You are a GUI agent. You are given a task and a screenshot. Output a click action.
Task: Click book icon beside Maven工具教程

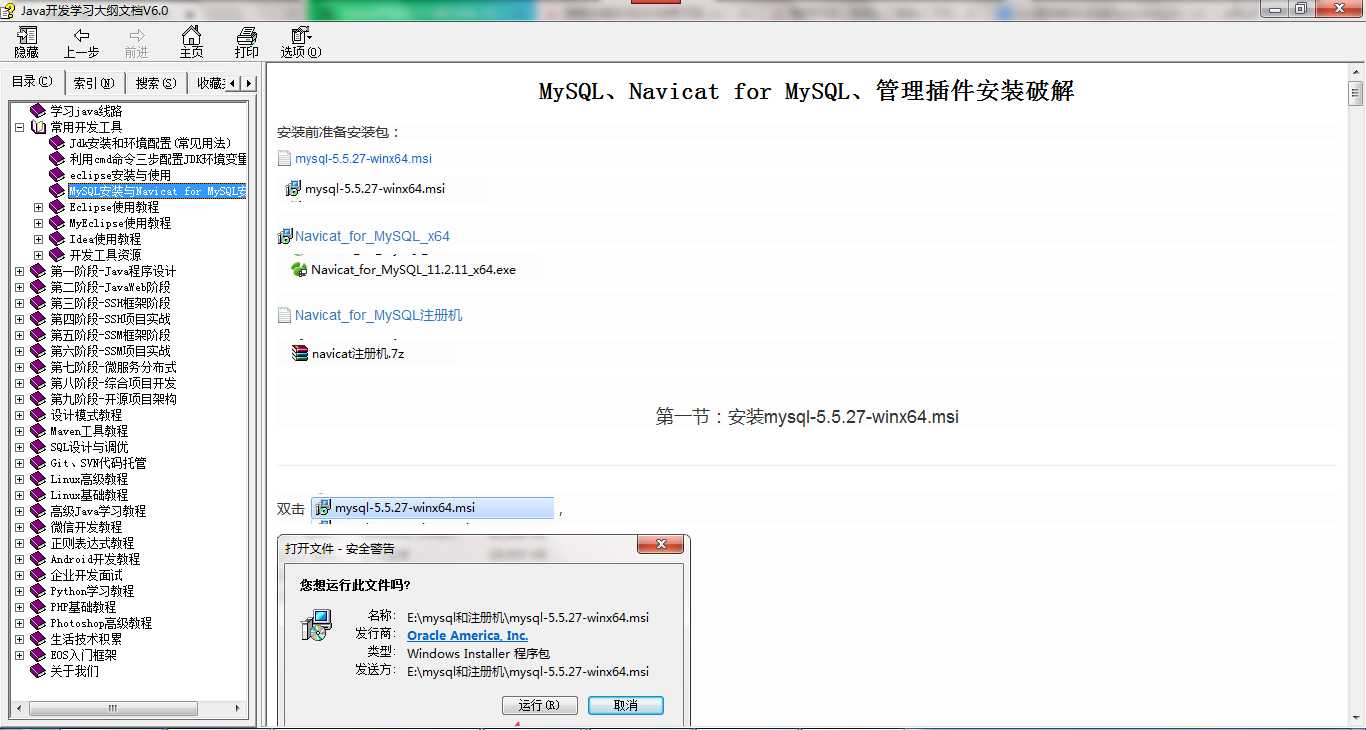pyautogui.click(x=39, y=431)
